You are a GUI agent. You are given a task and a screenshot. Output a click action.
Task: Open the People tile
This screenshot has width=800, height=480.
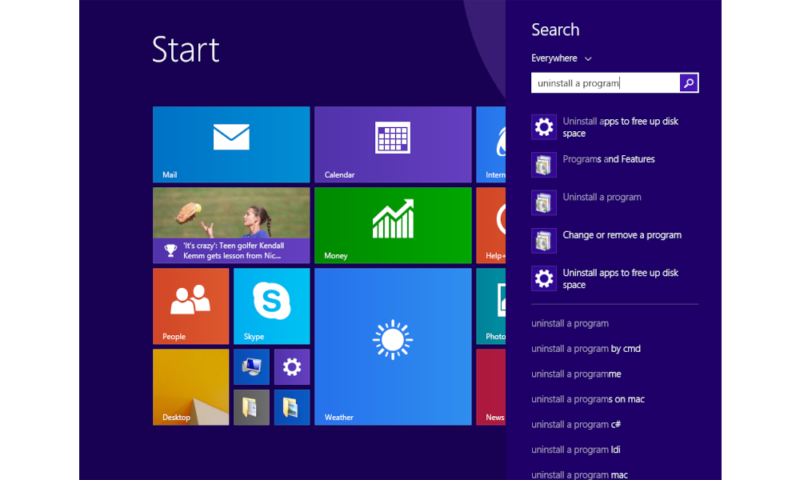click(191, 306)
